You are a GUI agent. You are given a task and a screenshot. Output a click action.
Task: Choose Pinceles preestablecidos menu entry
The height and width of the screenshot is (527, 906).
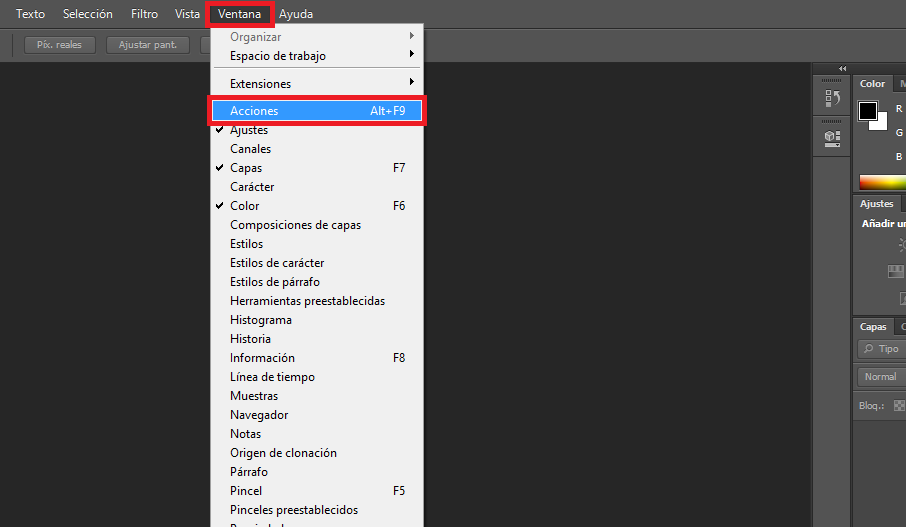click(317, 510)
